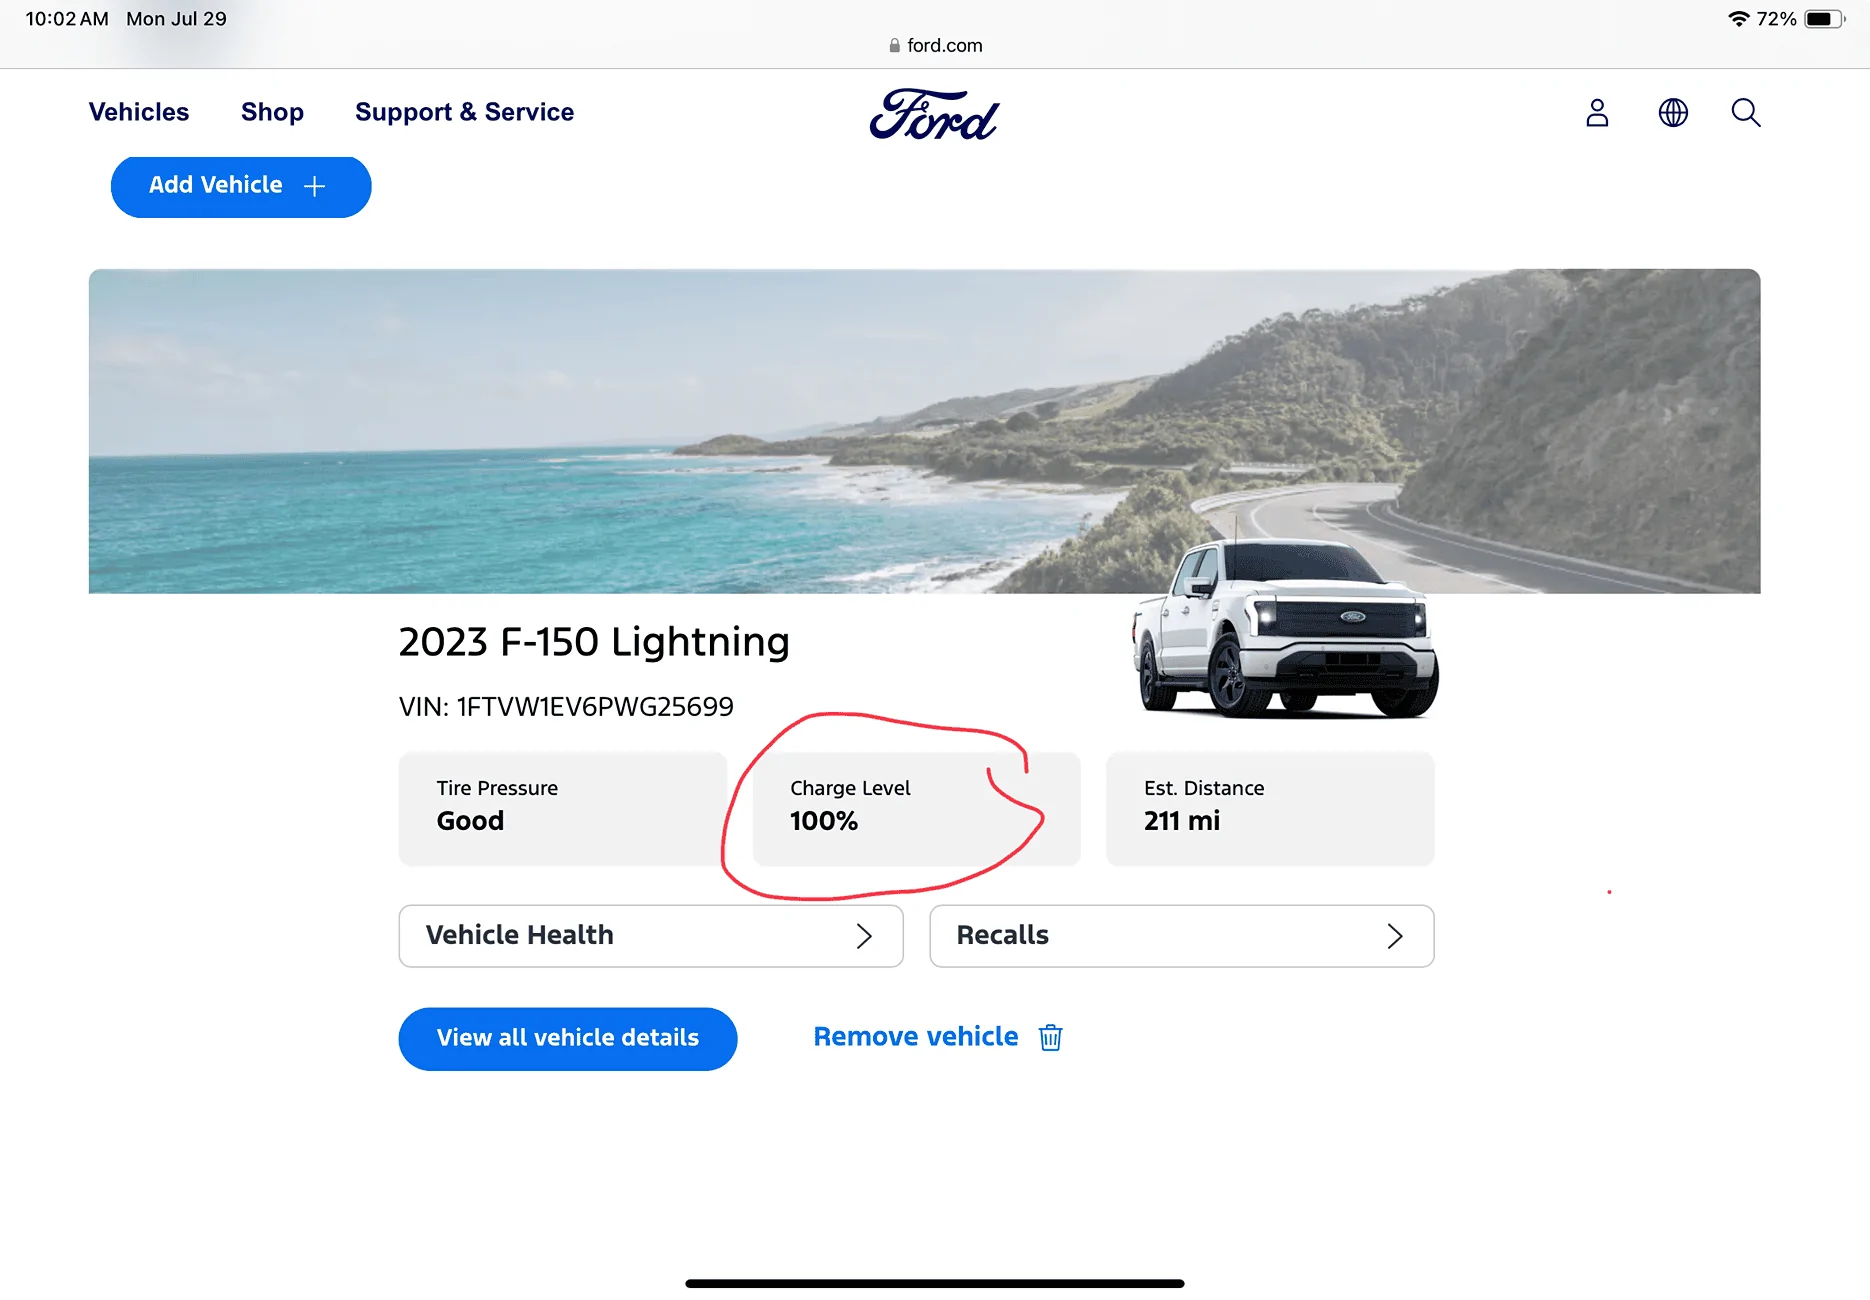Click the globe language icon
Image resolution: width=1870 pixels, height=1300 pixels.
tap(1673, 113)
